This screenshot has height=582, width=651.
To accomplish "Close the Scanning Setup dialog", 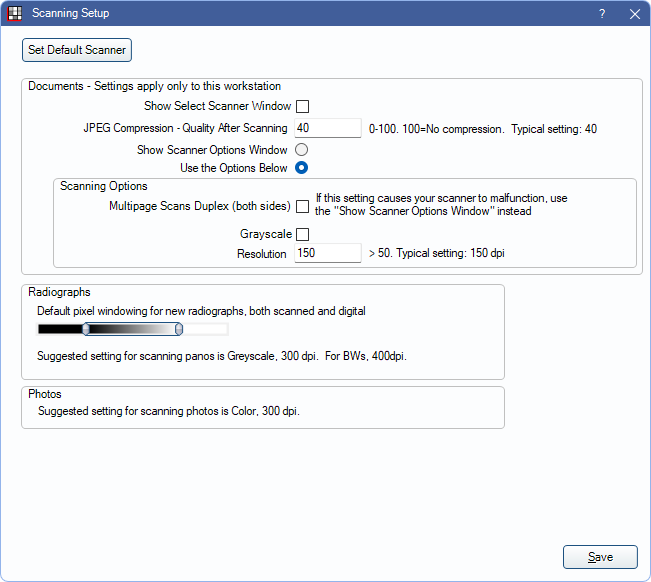I will pyautogui.click(x=634, y=14).
